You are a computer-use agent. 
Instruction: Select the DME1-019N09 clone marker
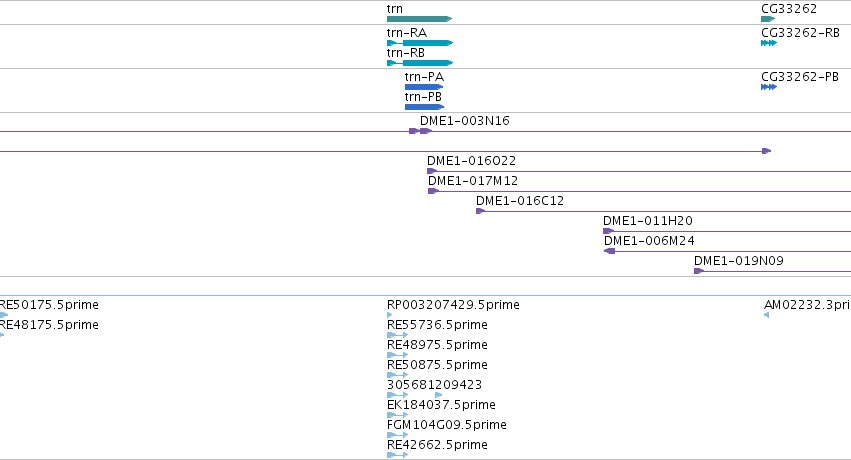tap(699, 271)
